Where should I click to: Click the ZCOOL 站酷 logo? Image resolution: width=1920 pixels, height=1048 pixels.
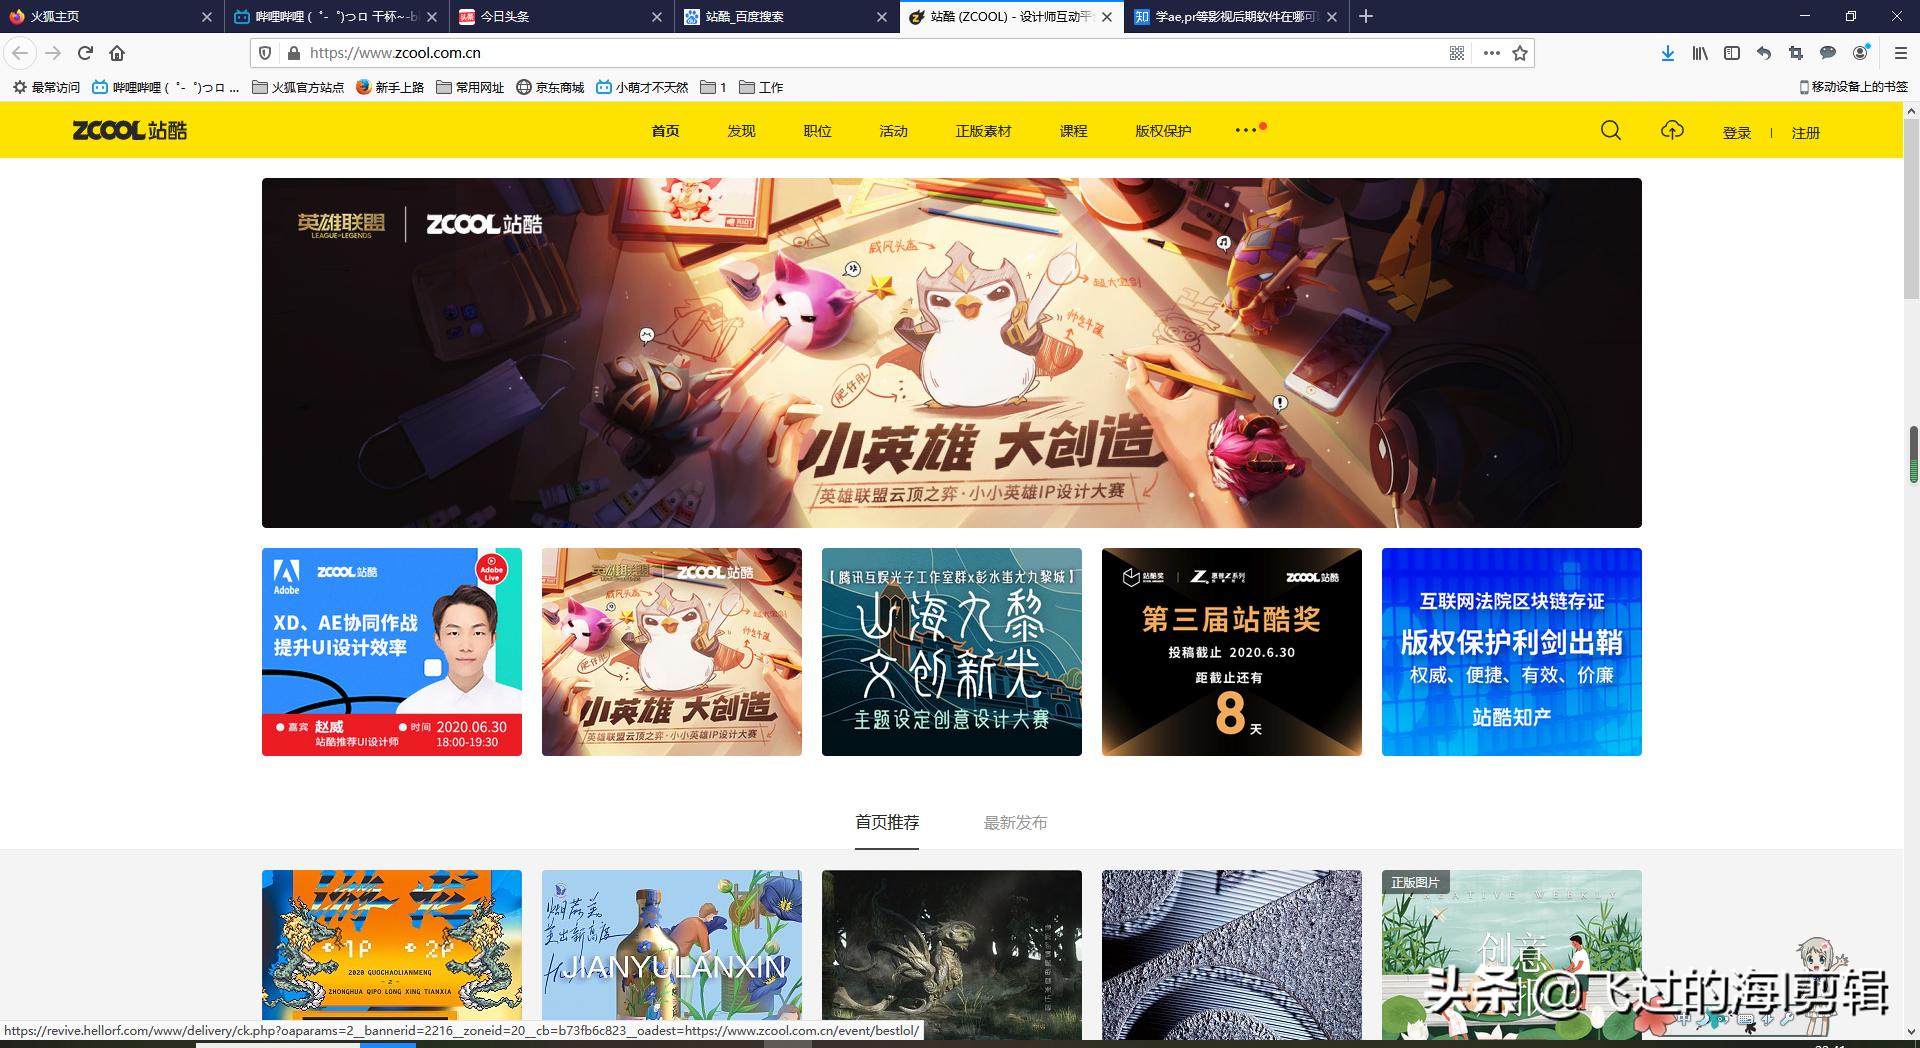(130, 130)
